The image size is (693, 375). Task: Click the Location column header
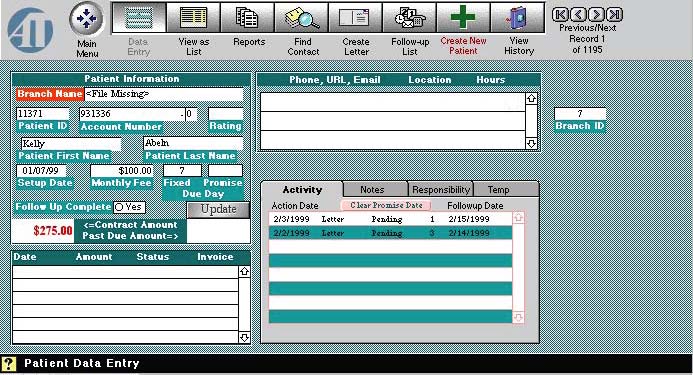(430, 80)
